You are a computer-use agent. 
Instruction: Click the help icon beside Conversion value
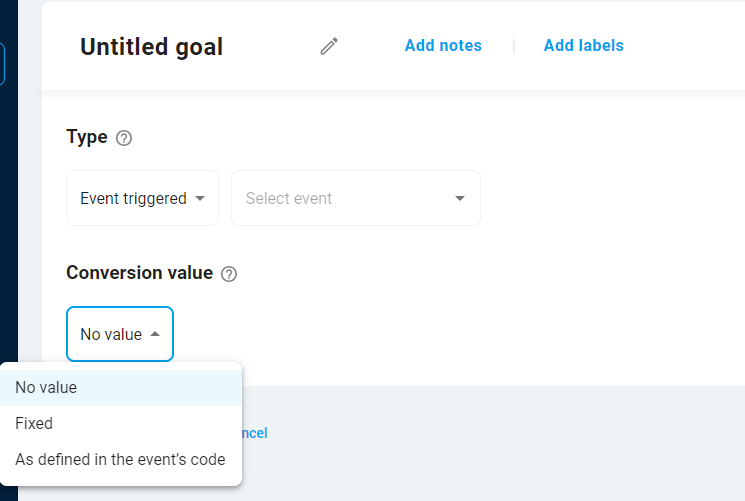pyautogui.click(x=229, y=274)
